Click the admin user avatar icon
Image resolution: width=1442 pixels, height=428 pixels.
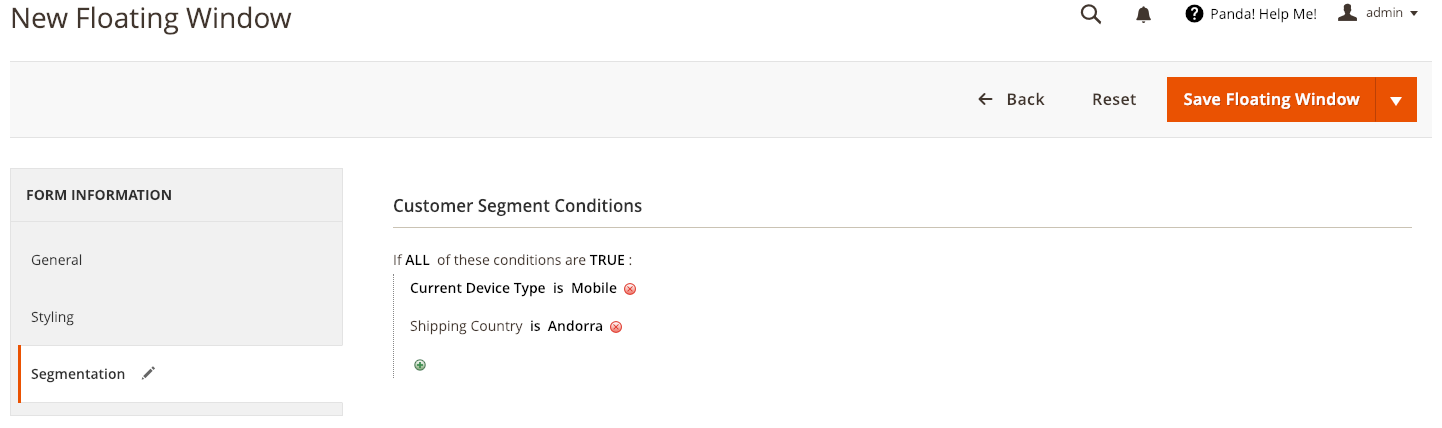[1348, 13]
